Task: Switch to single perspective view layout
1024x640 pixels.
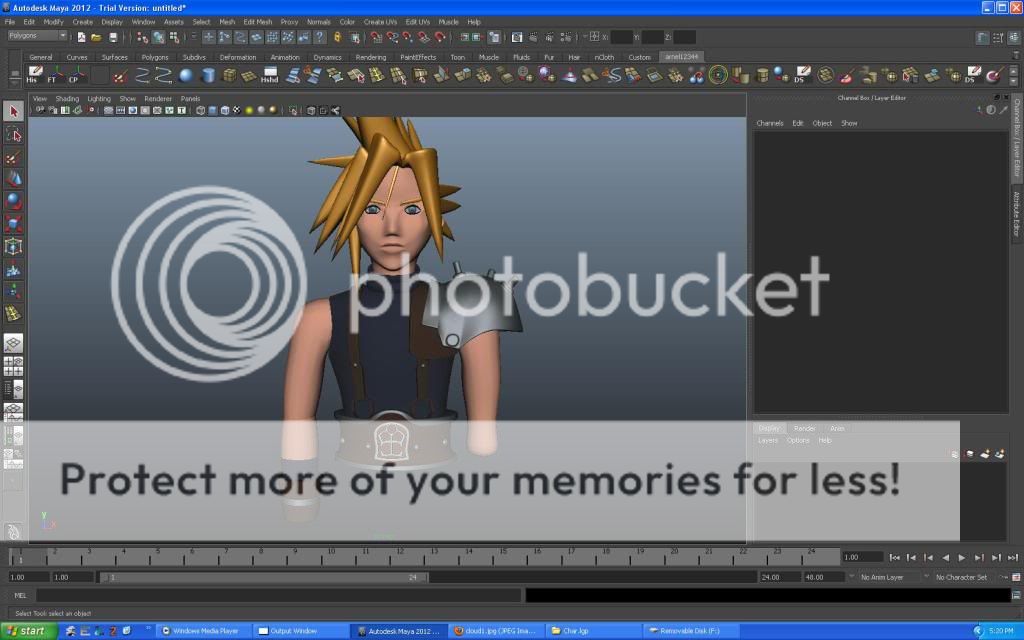Action: coord(13,343)
